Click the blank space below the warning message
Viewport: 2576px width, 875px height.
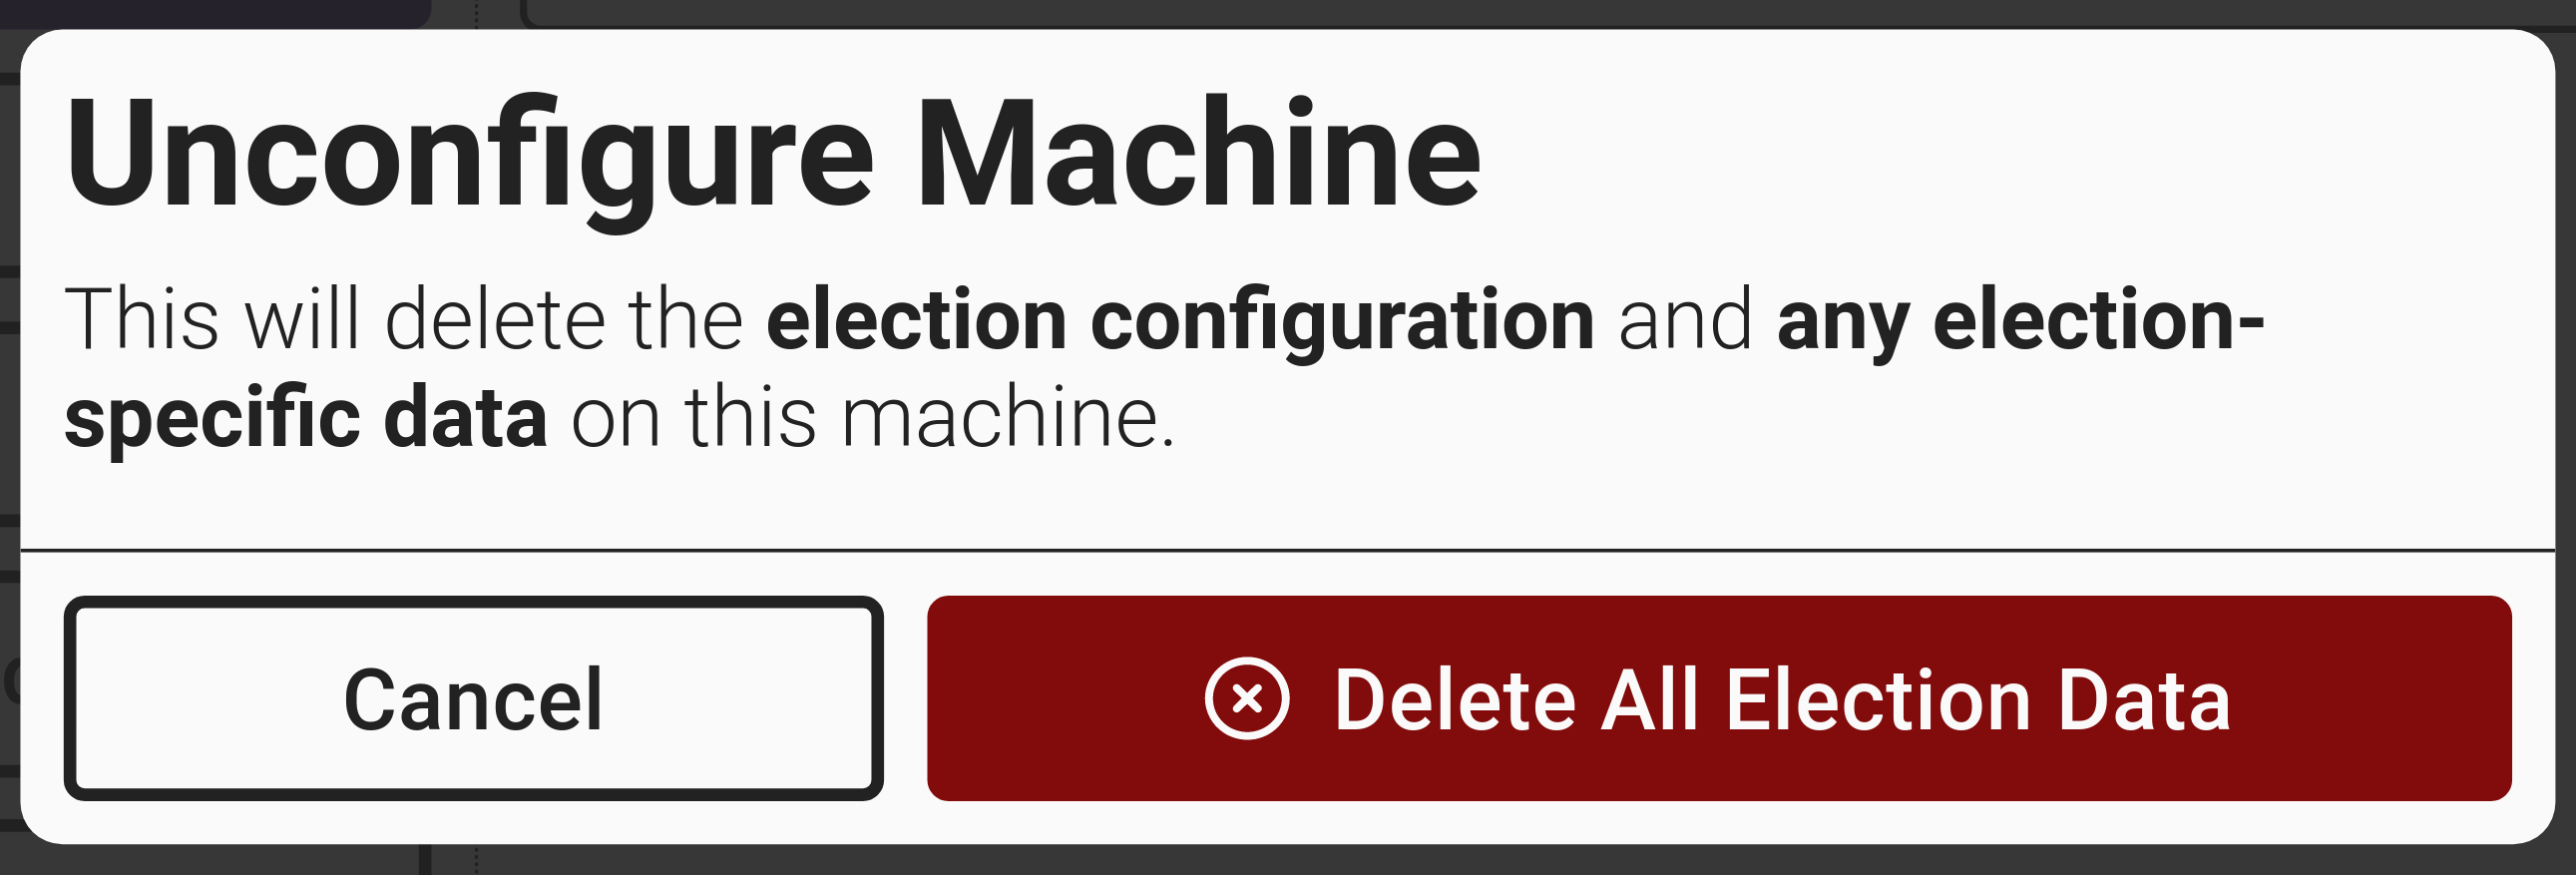[1288, 500]
